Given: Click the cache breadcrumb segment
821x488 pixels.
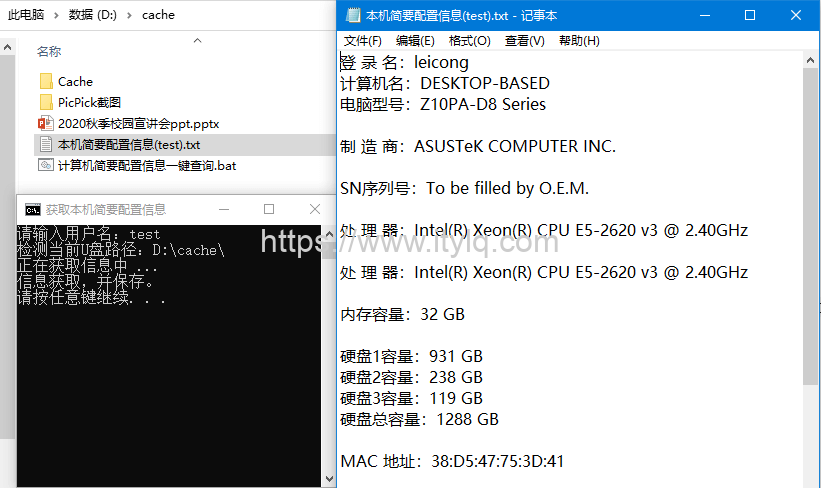Looking at the screenshot, I should click(x=158, y=15).
